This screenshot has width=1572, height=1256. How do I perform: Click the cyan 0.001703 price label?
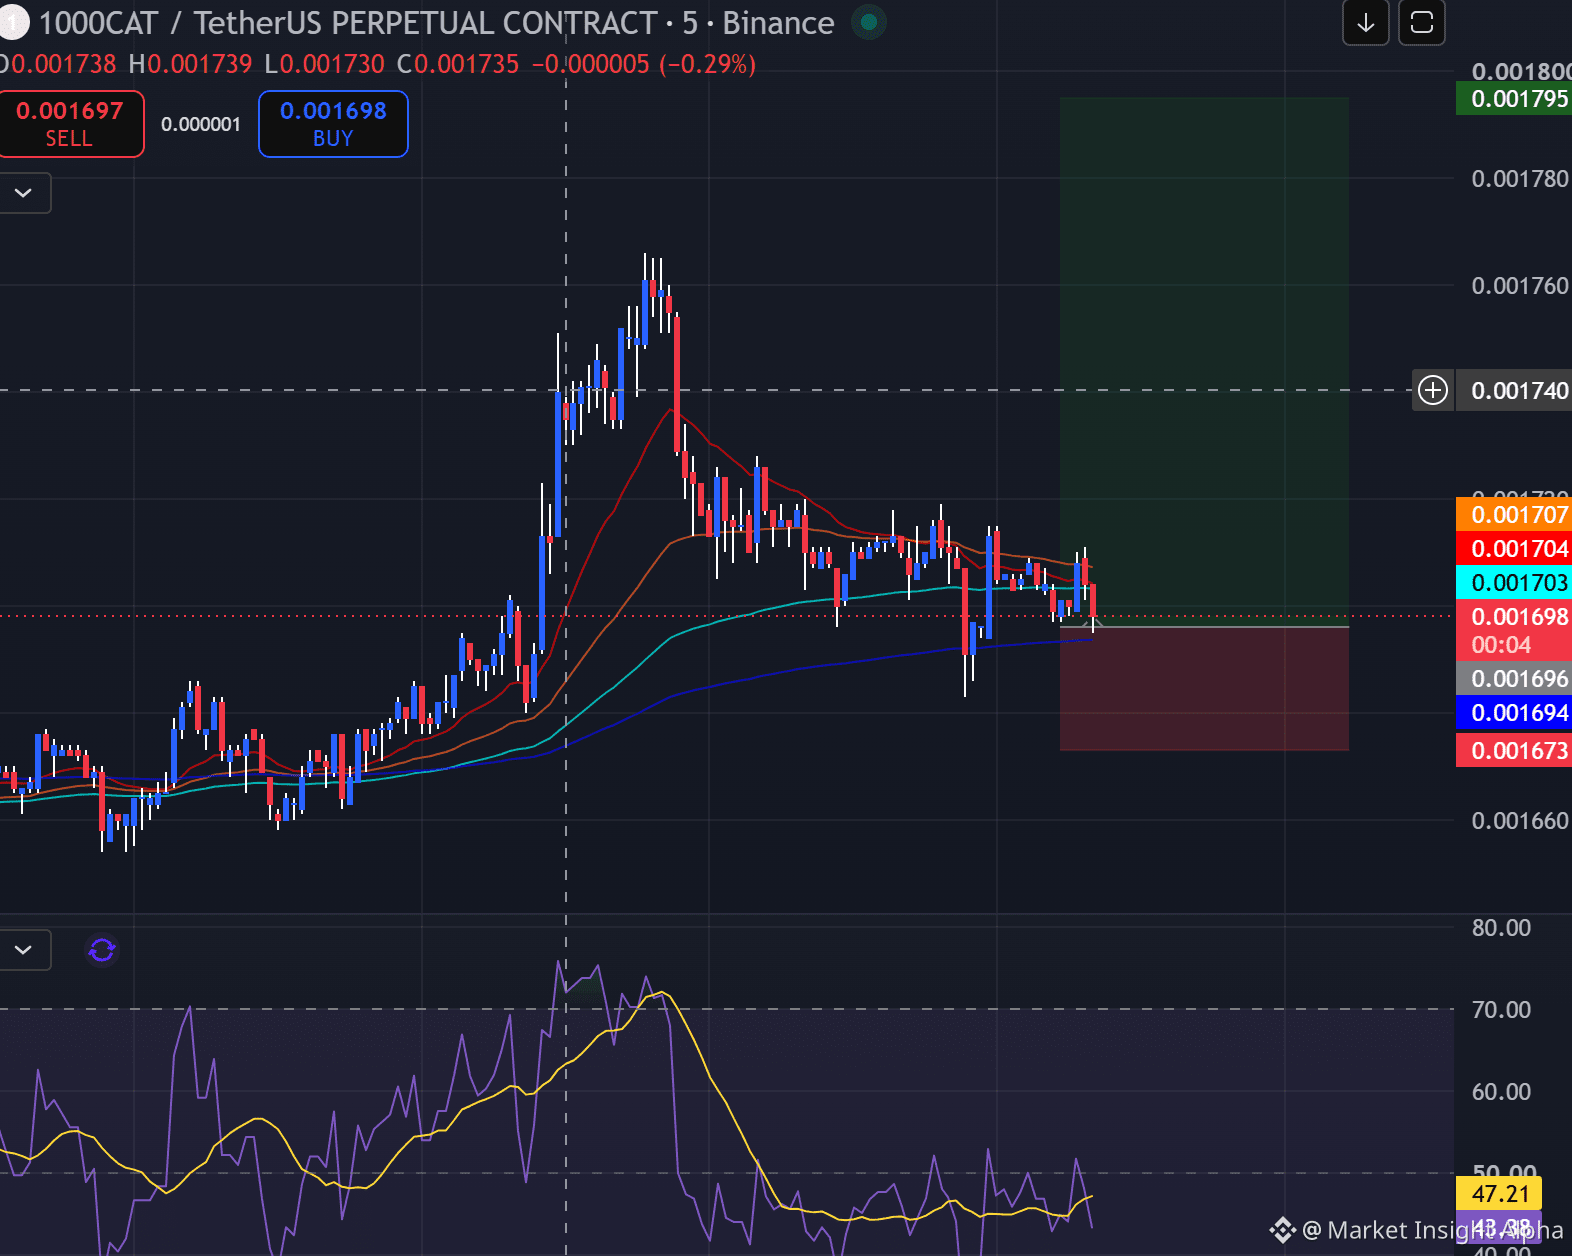[1514, 583]
